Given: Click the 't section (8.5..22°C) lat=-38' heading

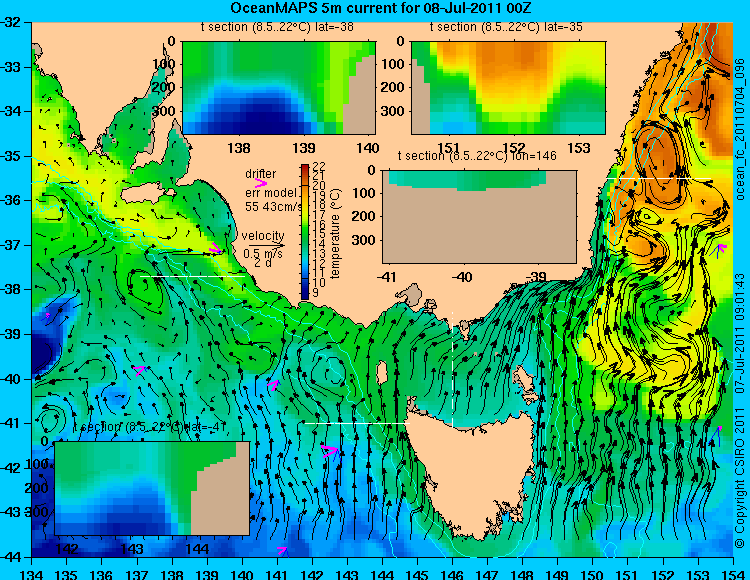Looking at the screenshot, I should tap(277, 27).
